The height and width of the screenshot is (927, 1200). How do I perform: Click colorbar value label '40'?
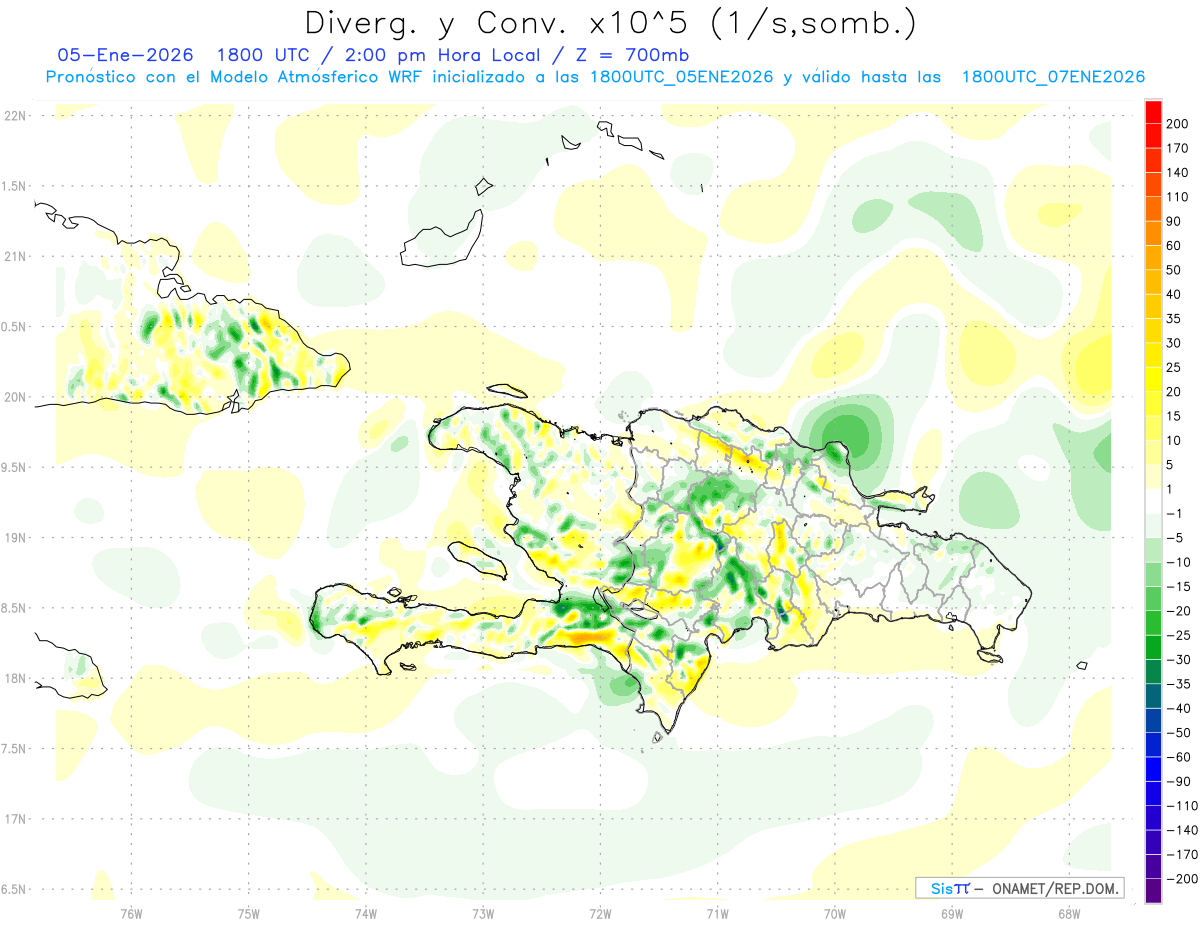tap(1174, 295)
